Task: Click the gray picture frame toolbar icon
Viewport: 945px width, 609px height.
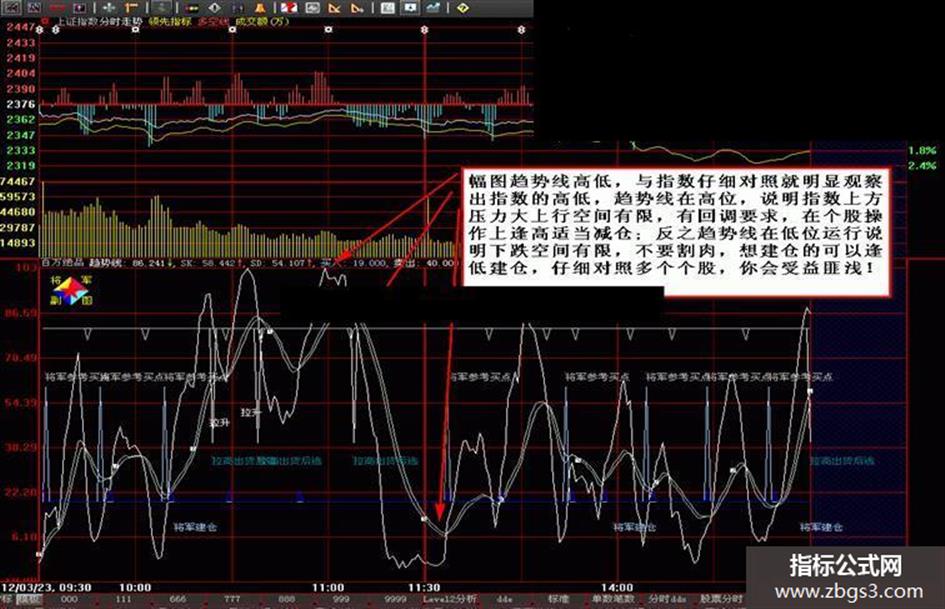Action: point(312,8)
